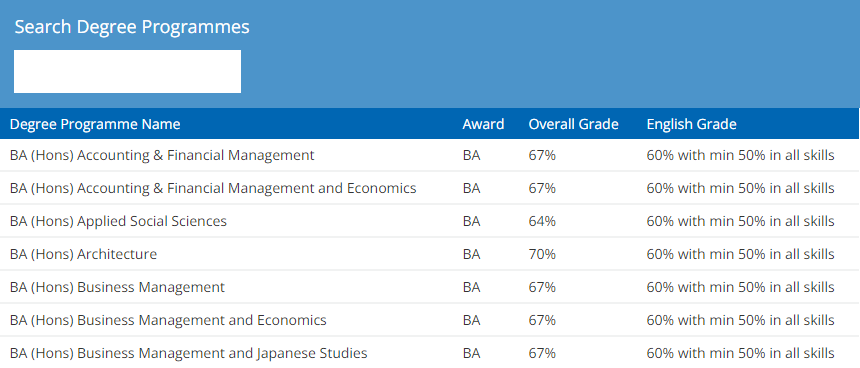Click the Search Degree Programmes input field
The height and width of the screenshot is (368, 860).
coord(127,71)
